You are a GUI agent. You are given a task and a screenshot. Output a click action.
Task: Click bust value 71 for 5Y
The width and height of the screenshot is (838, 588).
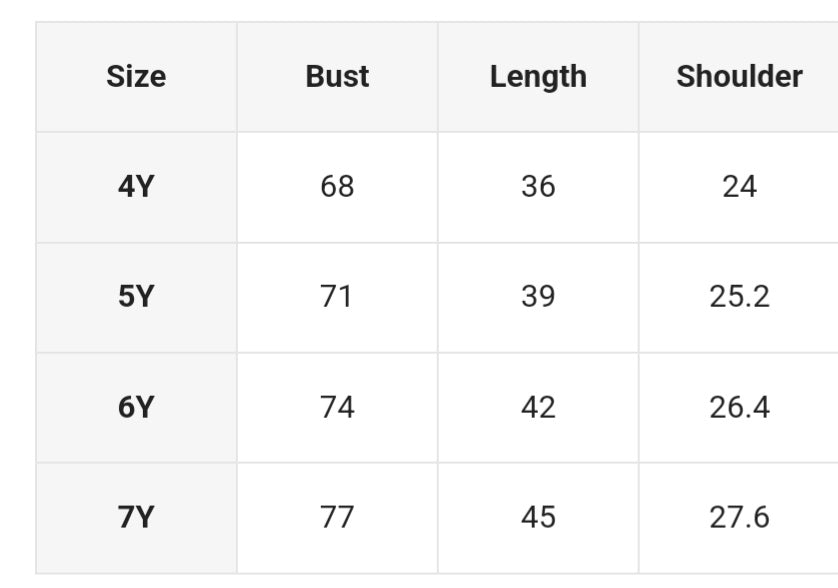click(337, 297)
